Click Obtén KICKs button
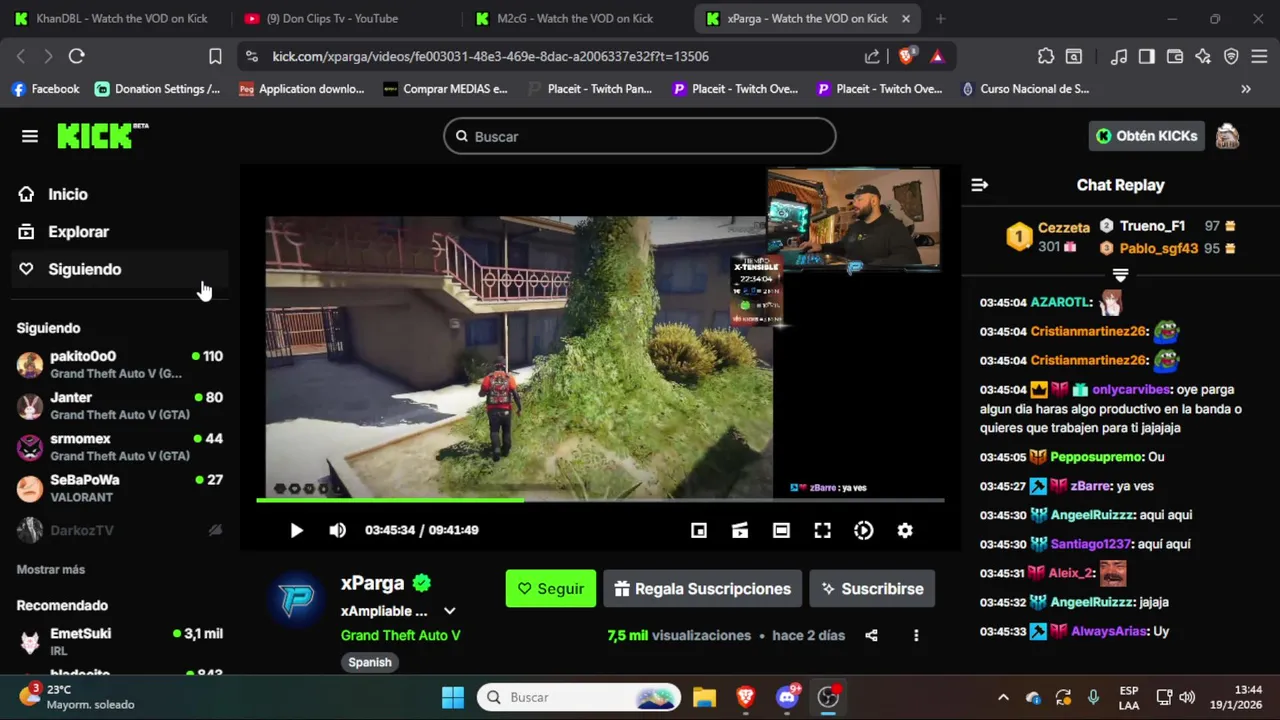The image size is (1280, 720). pyautogui.click(x=1147, y=136)
